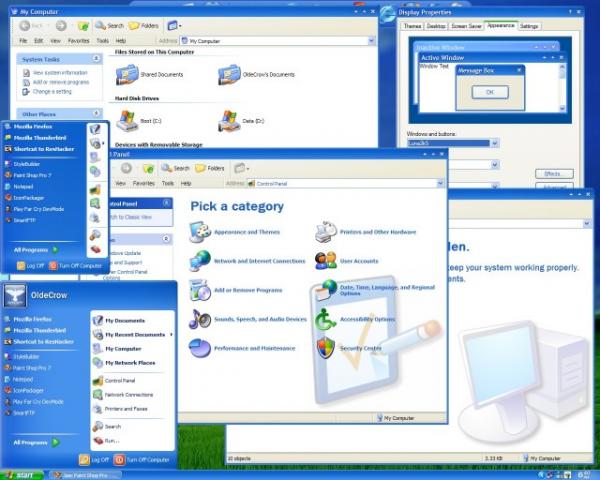Open the Tools menu in My Computer window
This screenshot has width=600, height=480.
coord(102,41)
